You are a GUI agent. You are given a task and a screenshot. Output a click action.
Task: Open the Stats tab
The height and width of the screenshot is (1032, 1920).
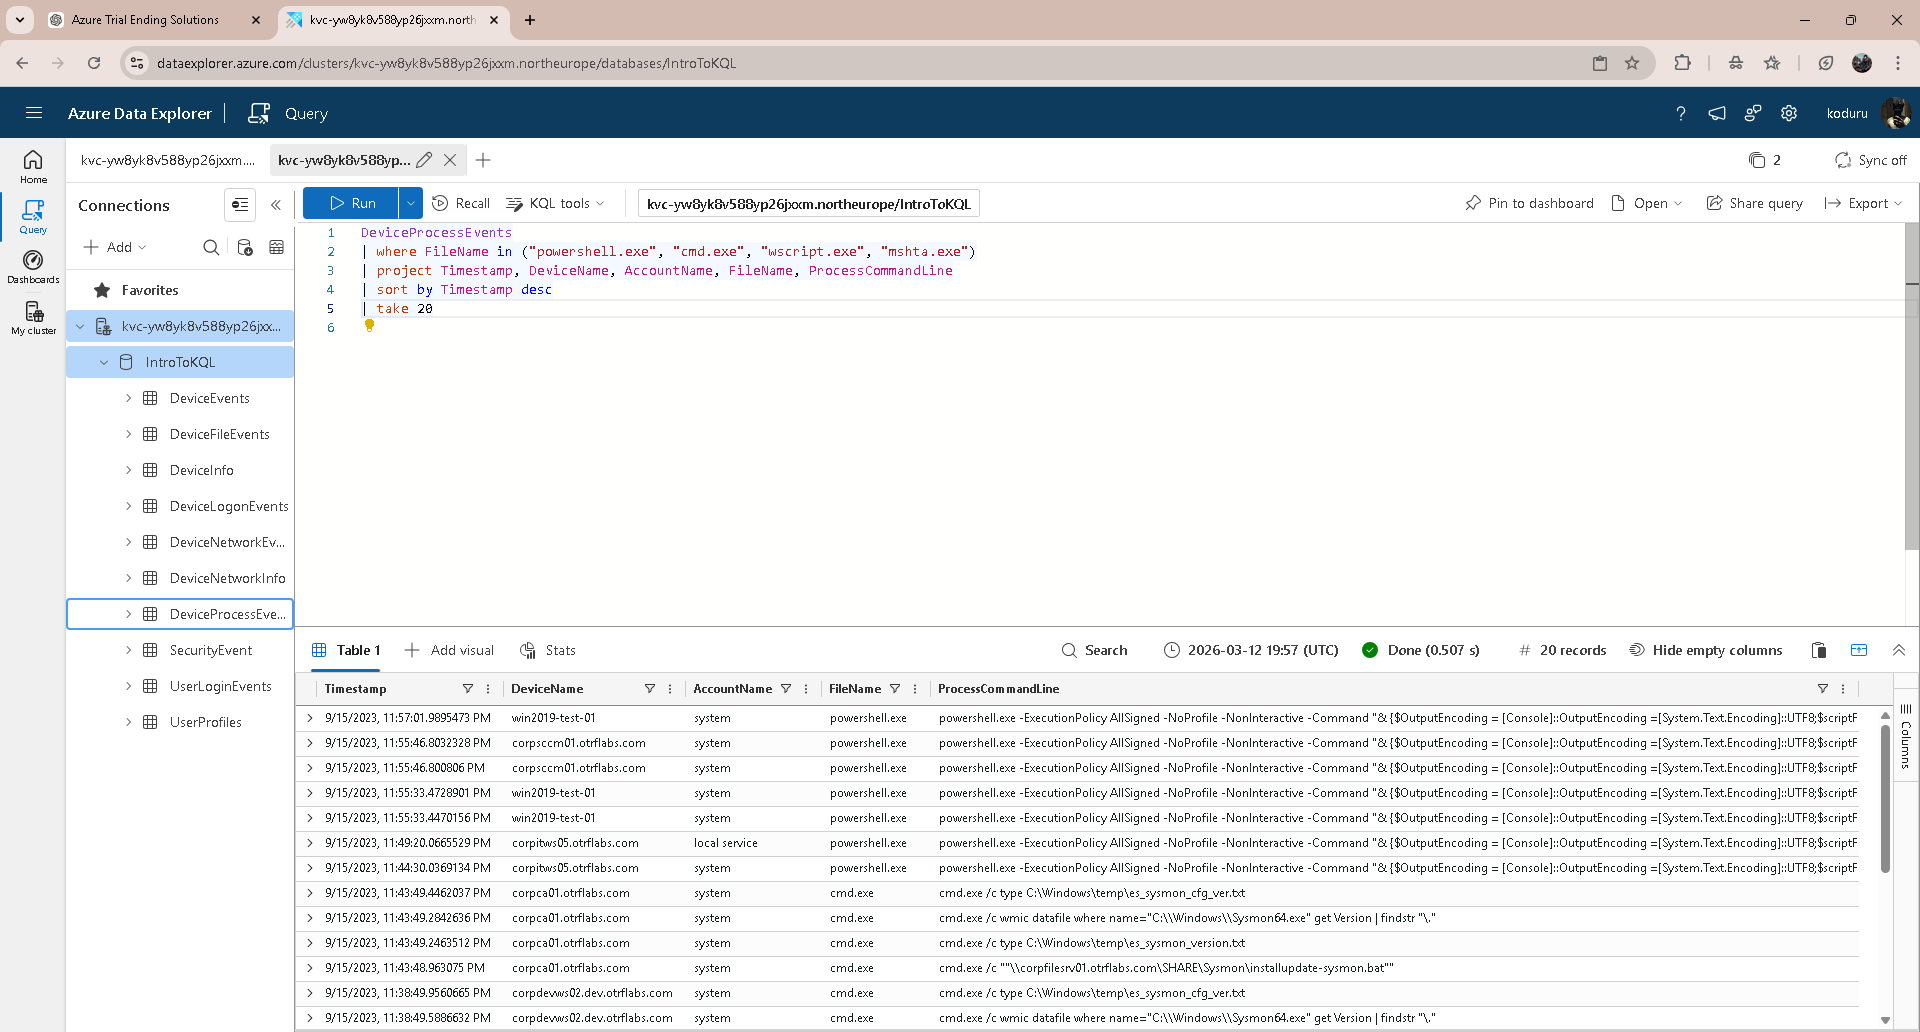pos(548,650)
